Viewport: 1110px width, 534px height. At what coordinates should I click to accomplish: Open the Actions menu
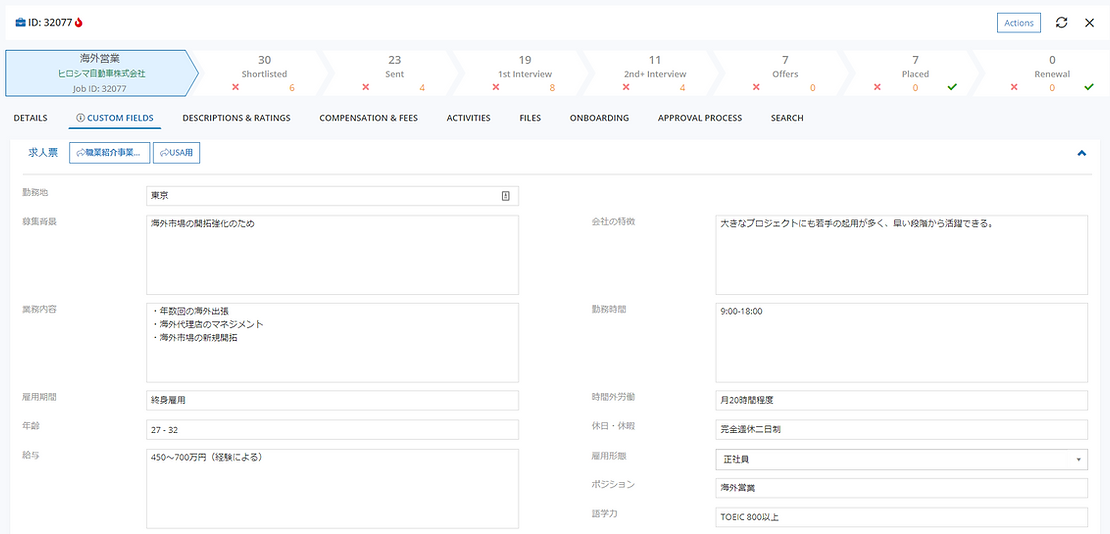pos(1018,23)
